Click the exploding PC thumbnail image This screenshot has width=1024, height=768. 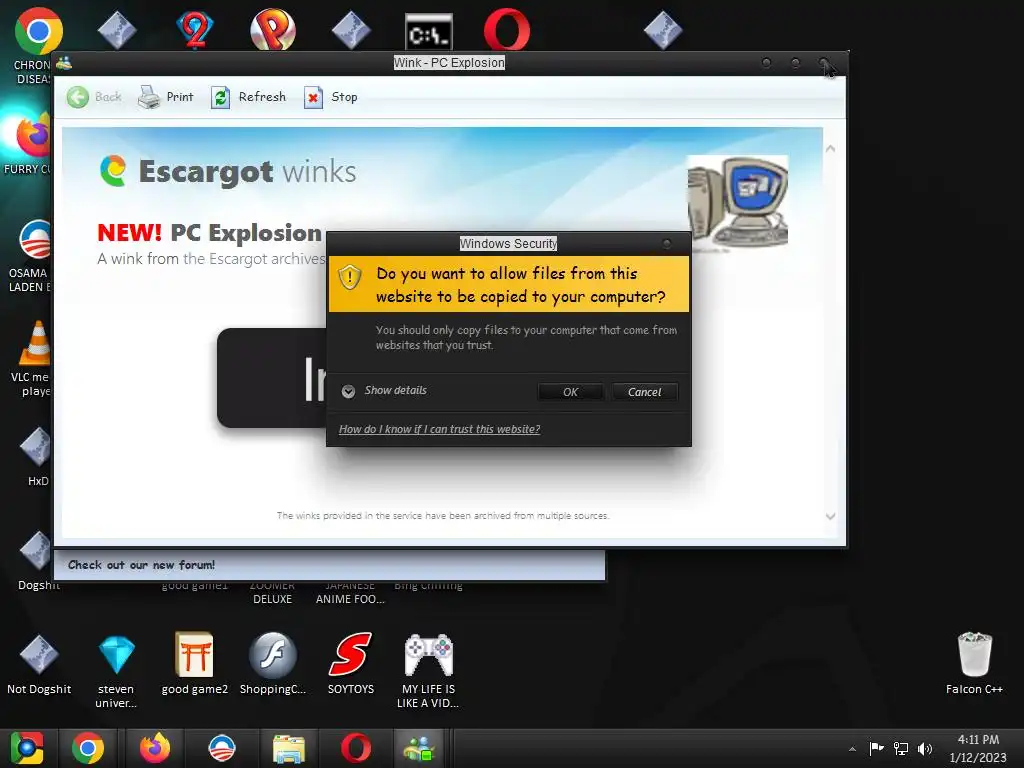click(x=737, y=201)
